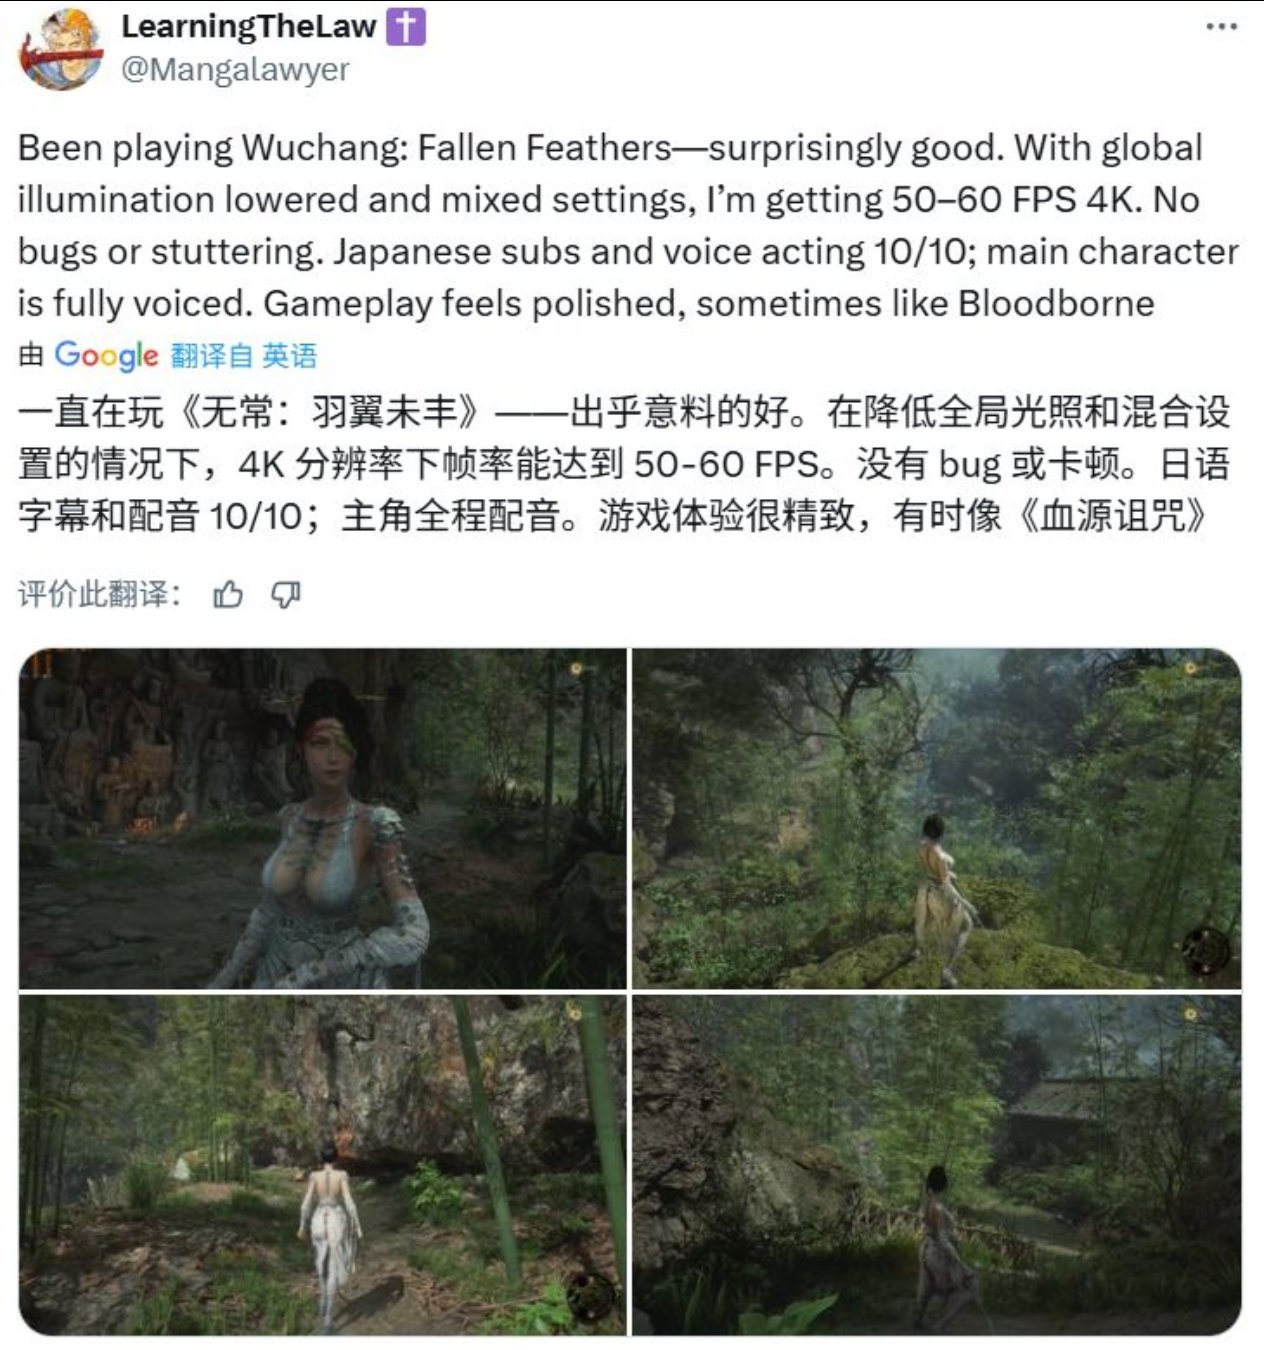Viewport: 1264px width, 1350px height.
Task: Open the three-dot more options menu
Action: [1221, 27]
